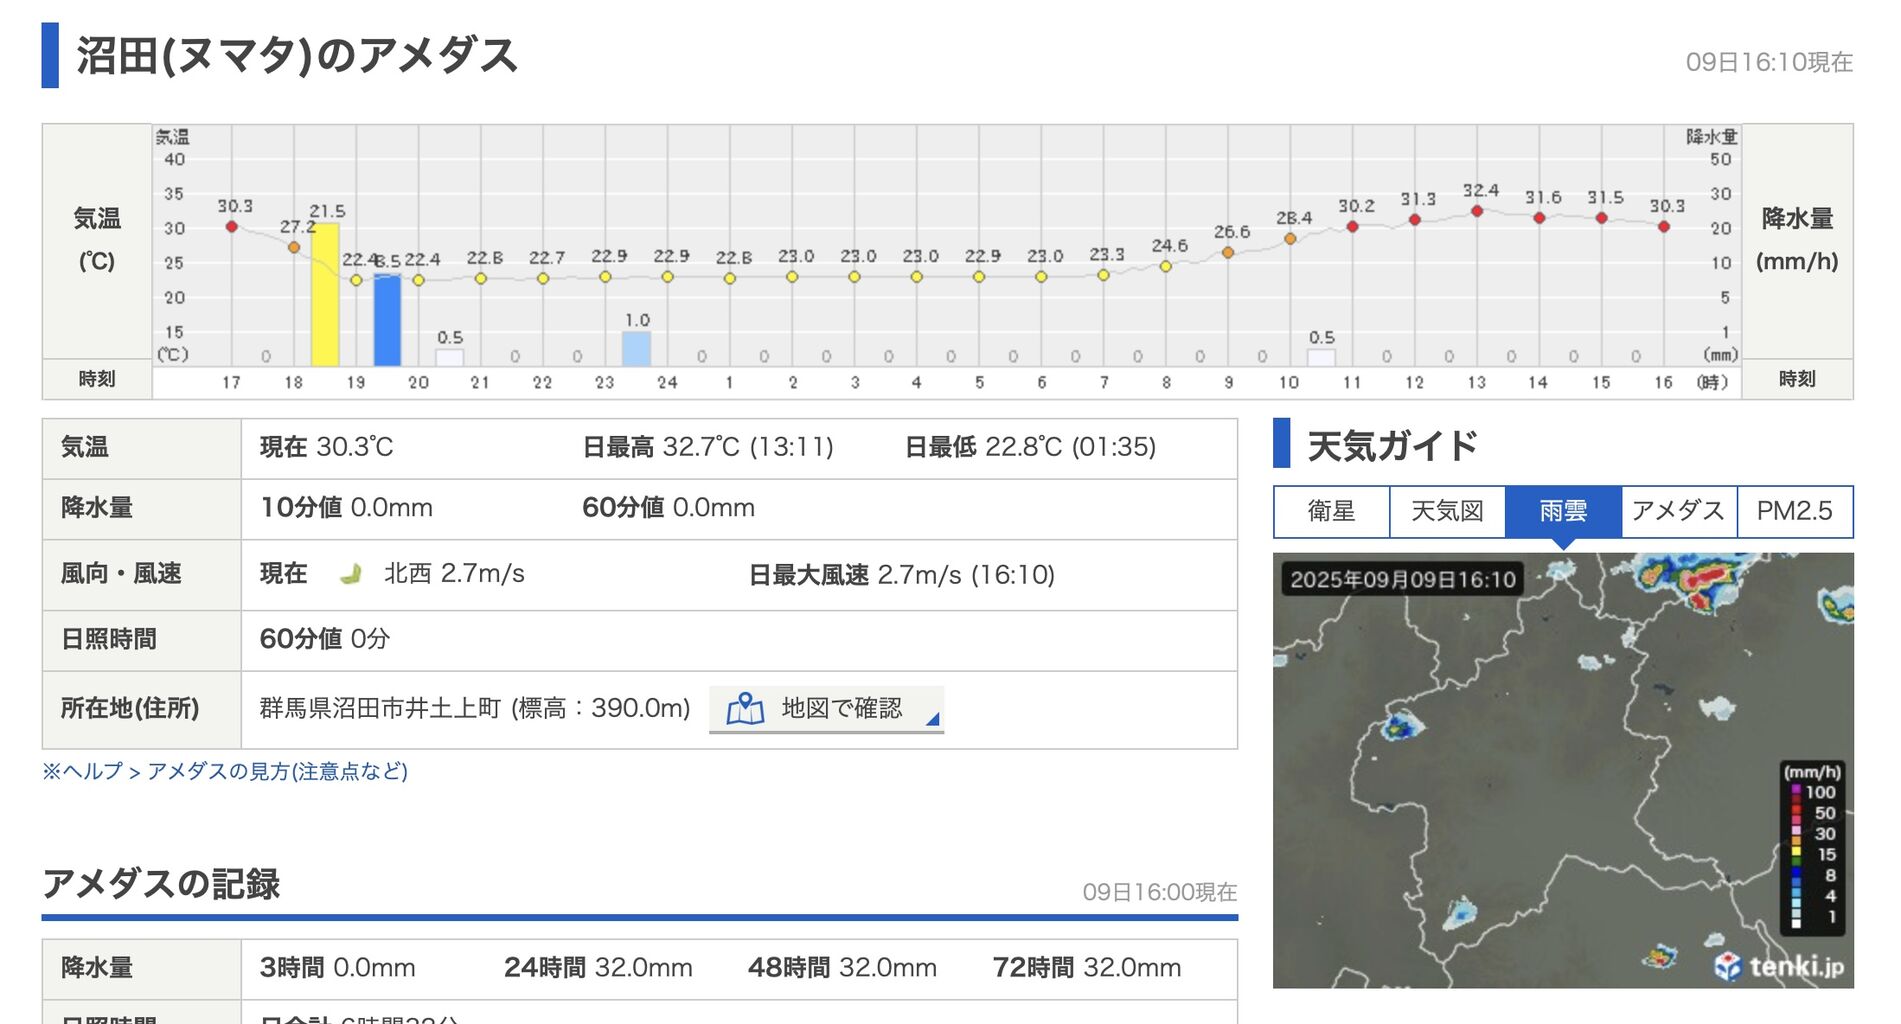The image size is (1901, 1024).
Task: Click the 地図で確認 map button
Action: pos(826,709)
